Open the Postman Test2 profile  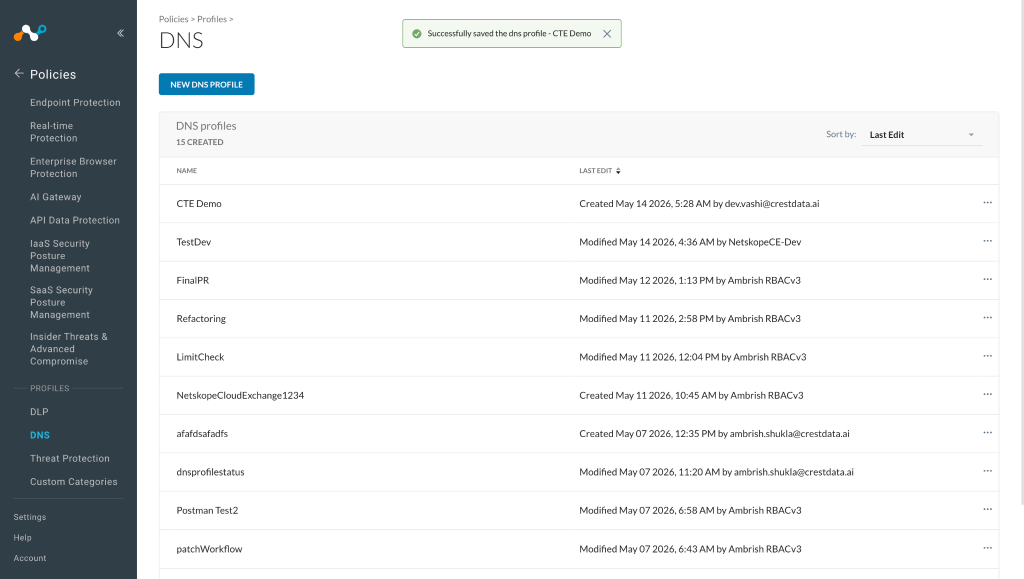pyautogui.click(x=208, y=510)
